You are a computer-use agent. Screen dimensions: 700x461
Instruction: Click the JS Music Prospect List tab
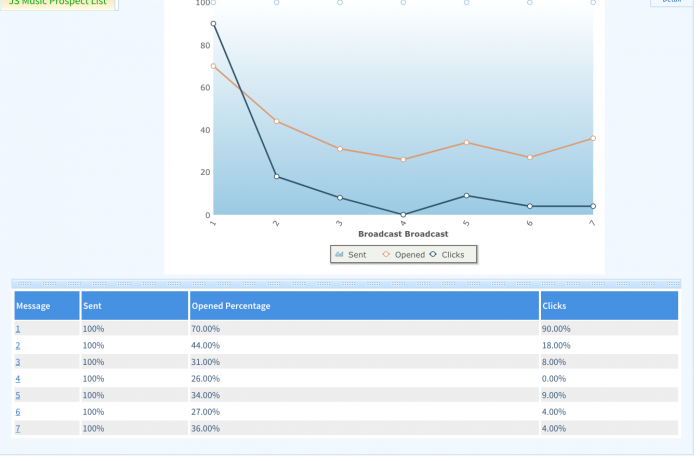(58, 4)
